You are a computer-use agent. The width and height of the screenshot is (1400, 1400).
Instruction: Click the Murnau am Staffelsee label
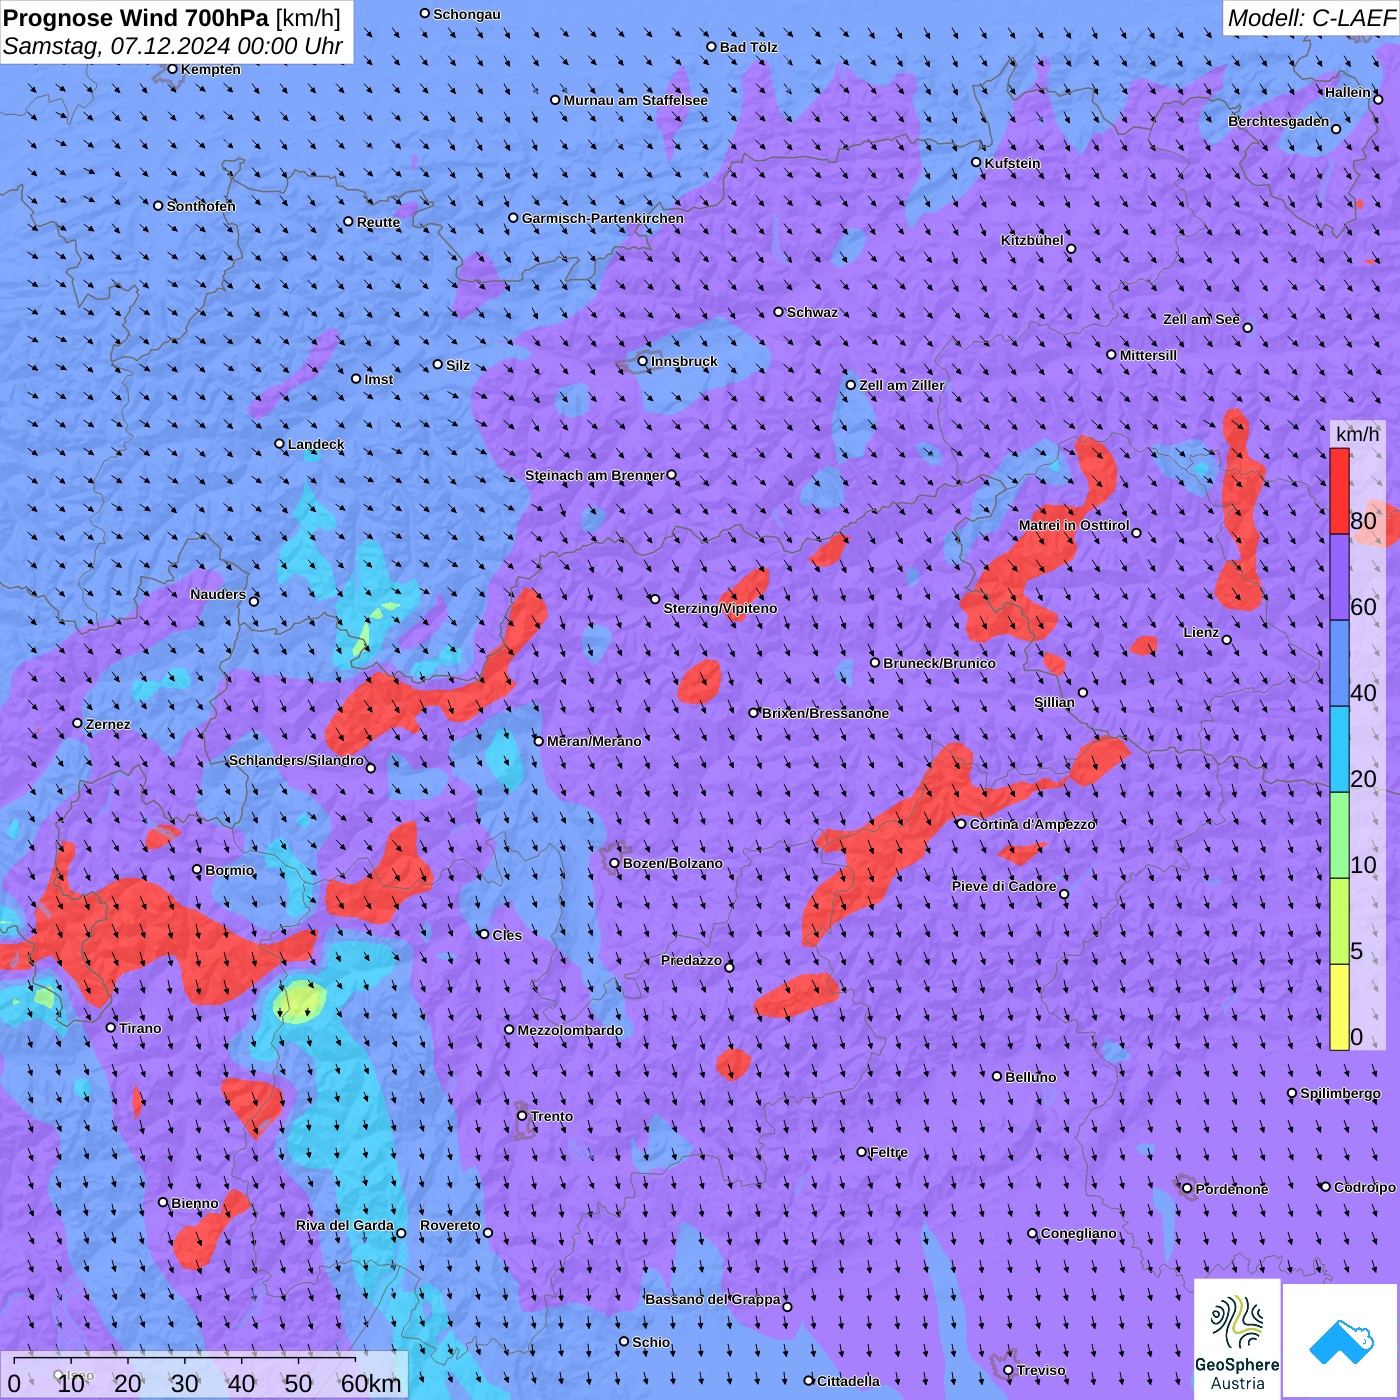coord(635,100)
